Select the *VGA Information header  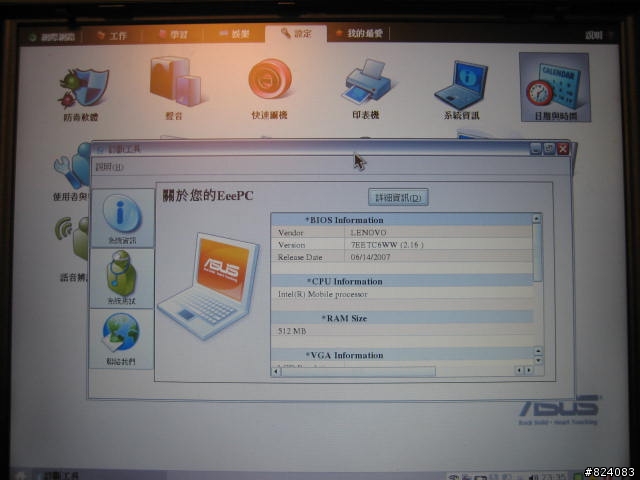pyautogui.click(x=344, y=355)
